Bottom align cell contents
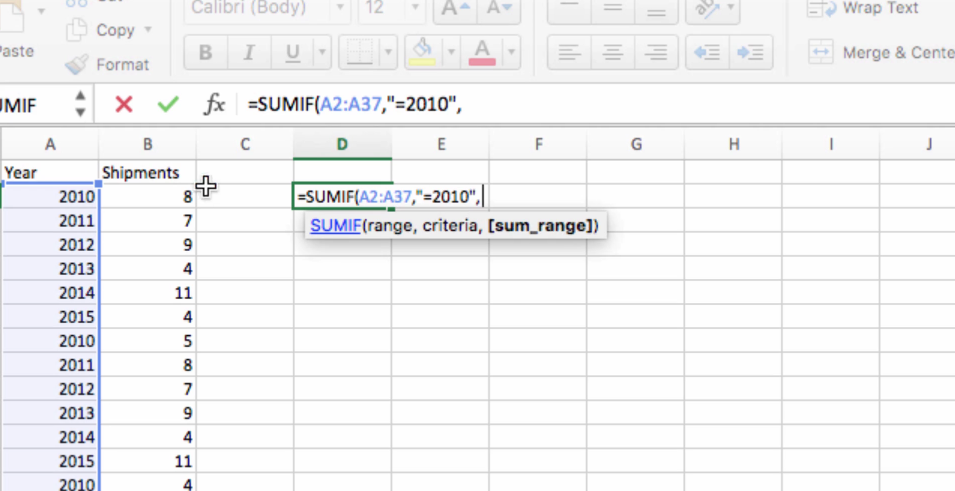 pos(655,9)
